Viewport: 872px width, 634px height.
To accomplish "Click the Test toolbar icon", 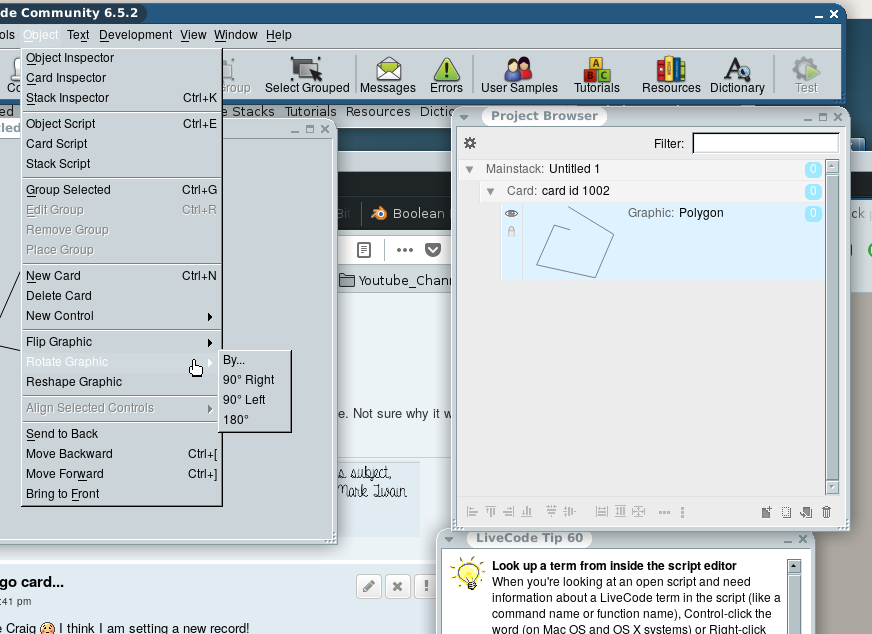I will pos(806,75).
